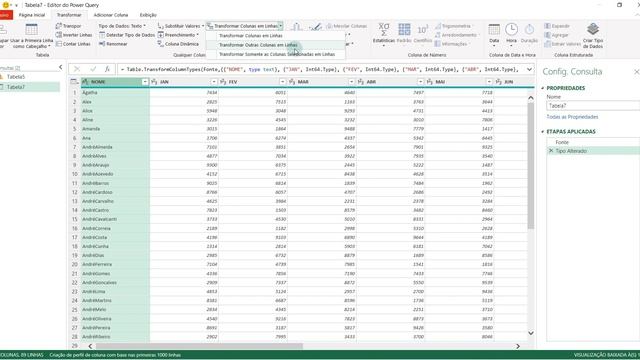
Task: Click the Transpor icon
Action: coord(58,26)
